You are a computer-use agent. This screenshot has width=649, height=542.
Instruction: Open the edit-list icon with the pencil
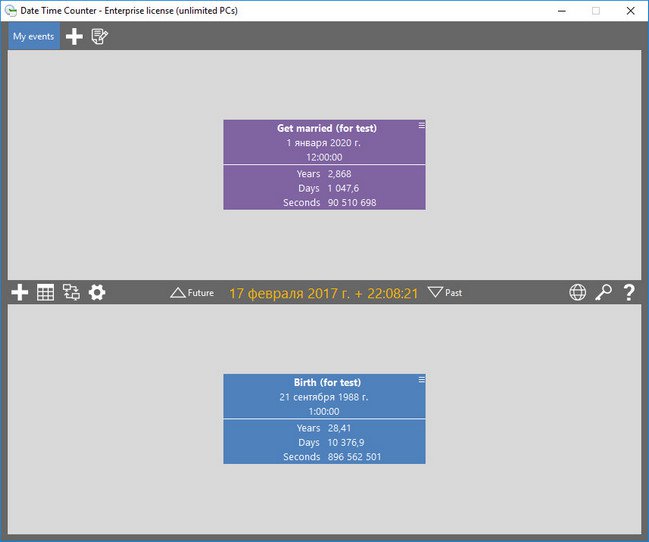click(99, 36)
